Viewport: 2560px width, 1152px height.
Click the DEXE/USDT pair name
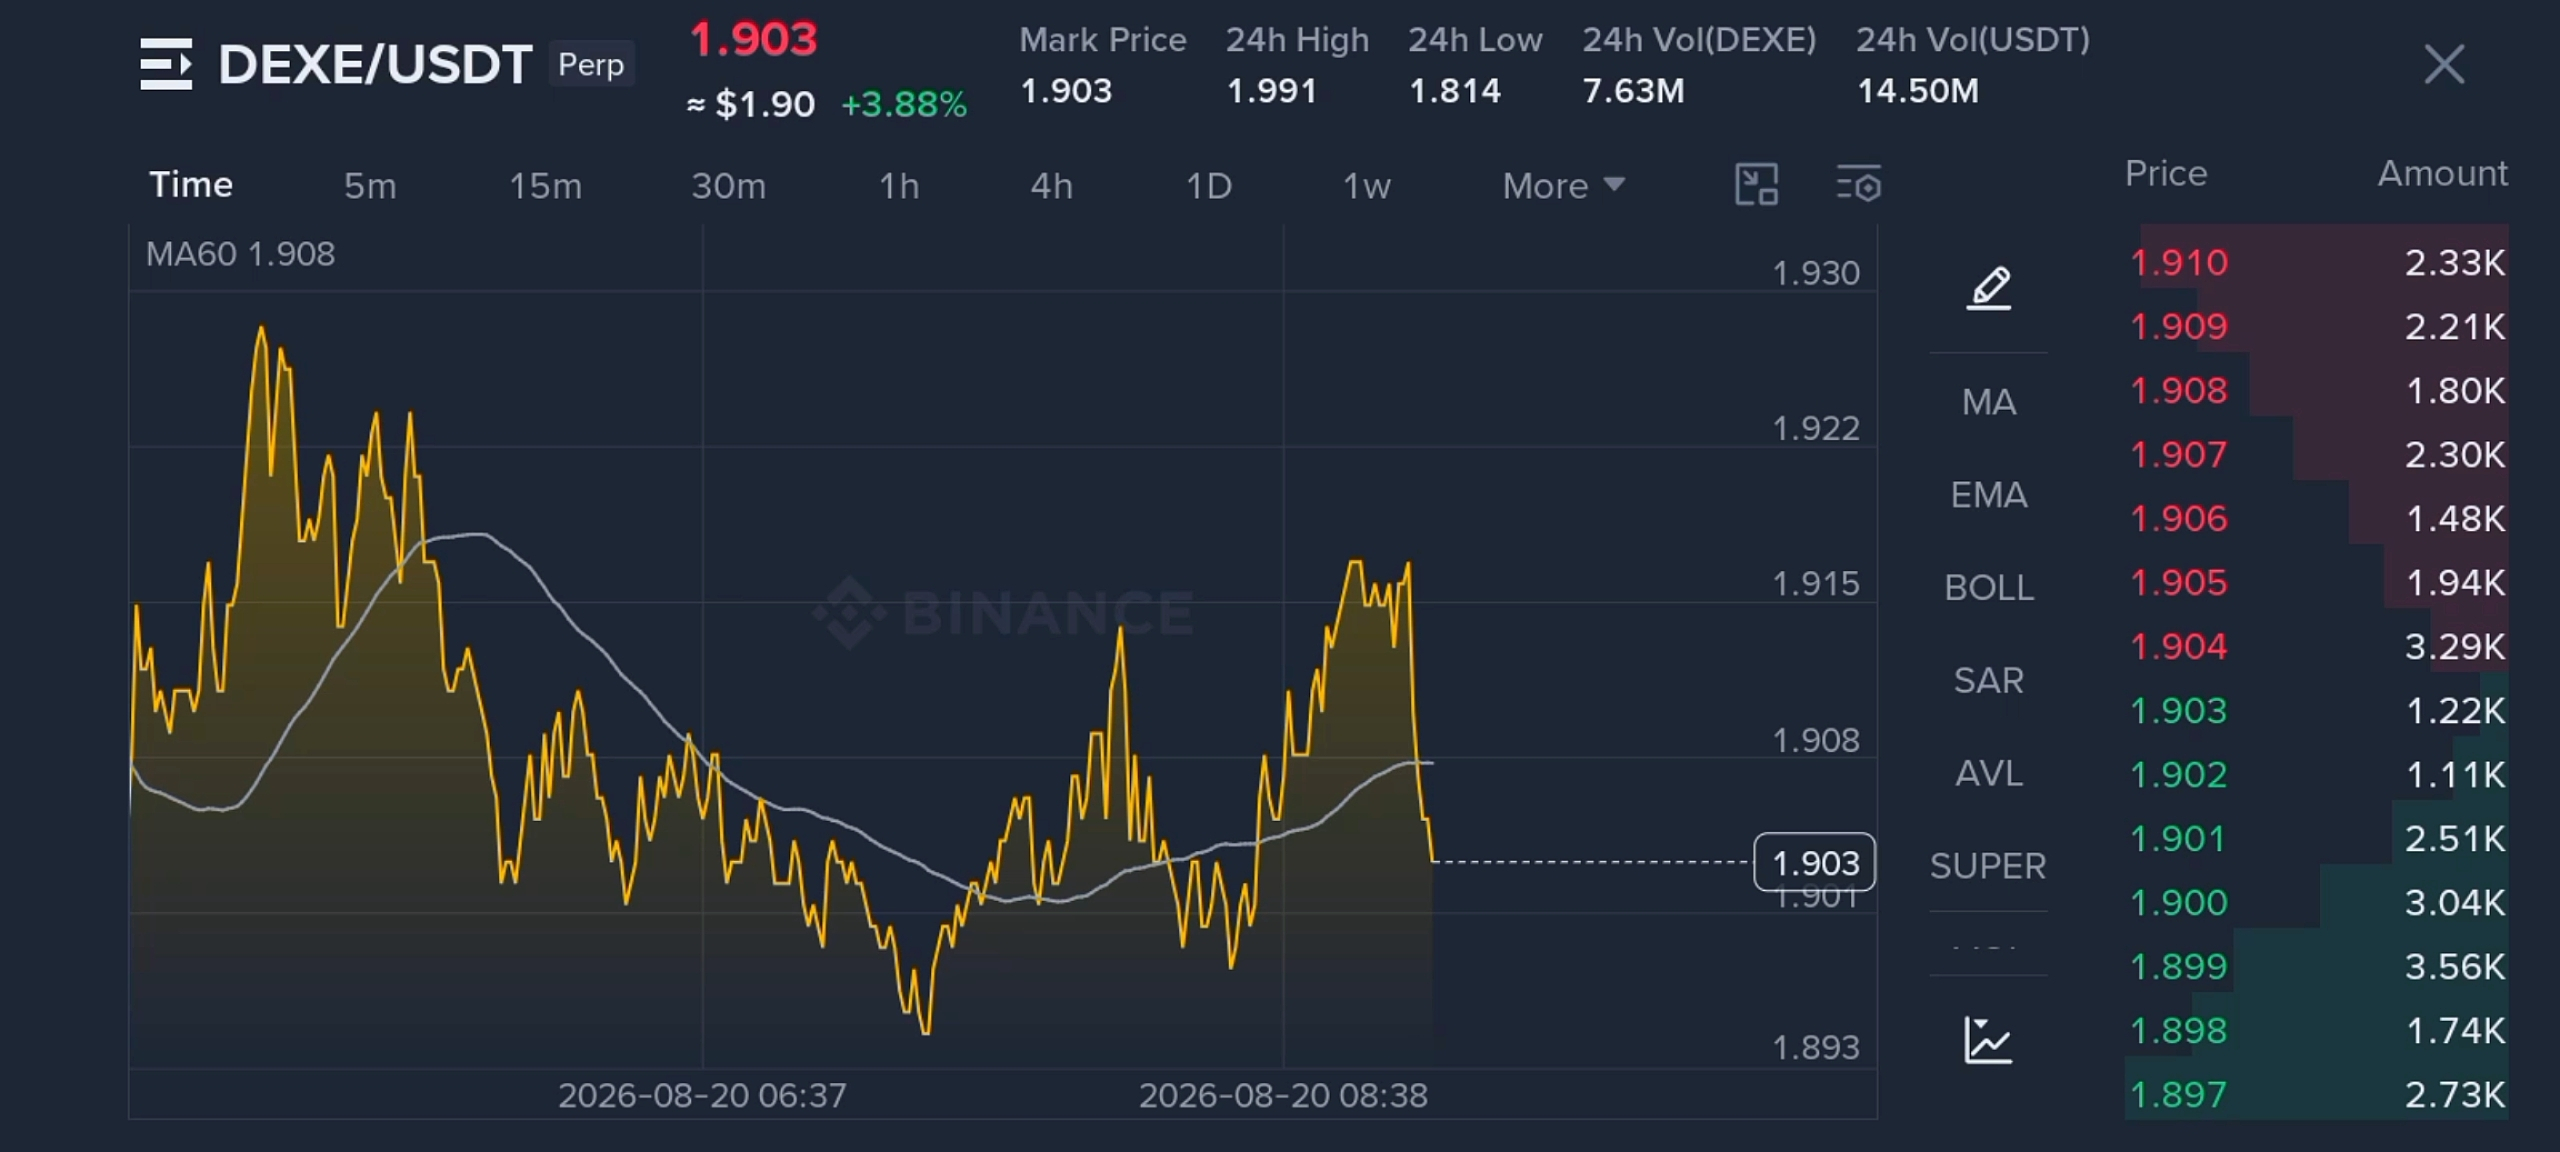coord(375,65)
